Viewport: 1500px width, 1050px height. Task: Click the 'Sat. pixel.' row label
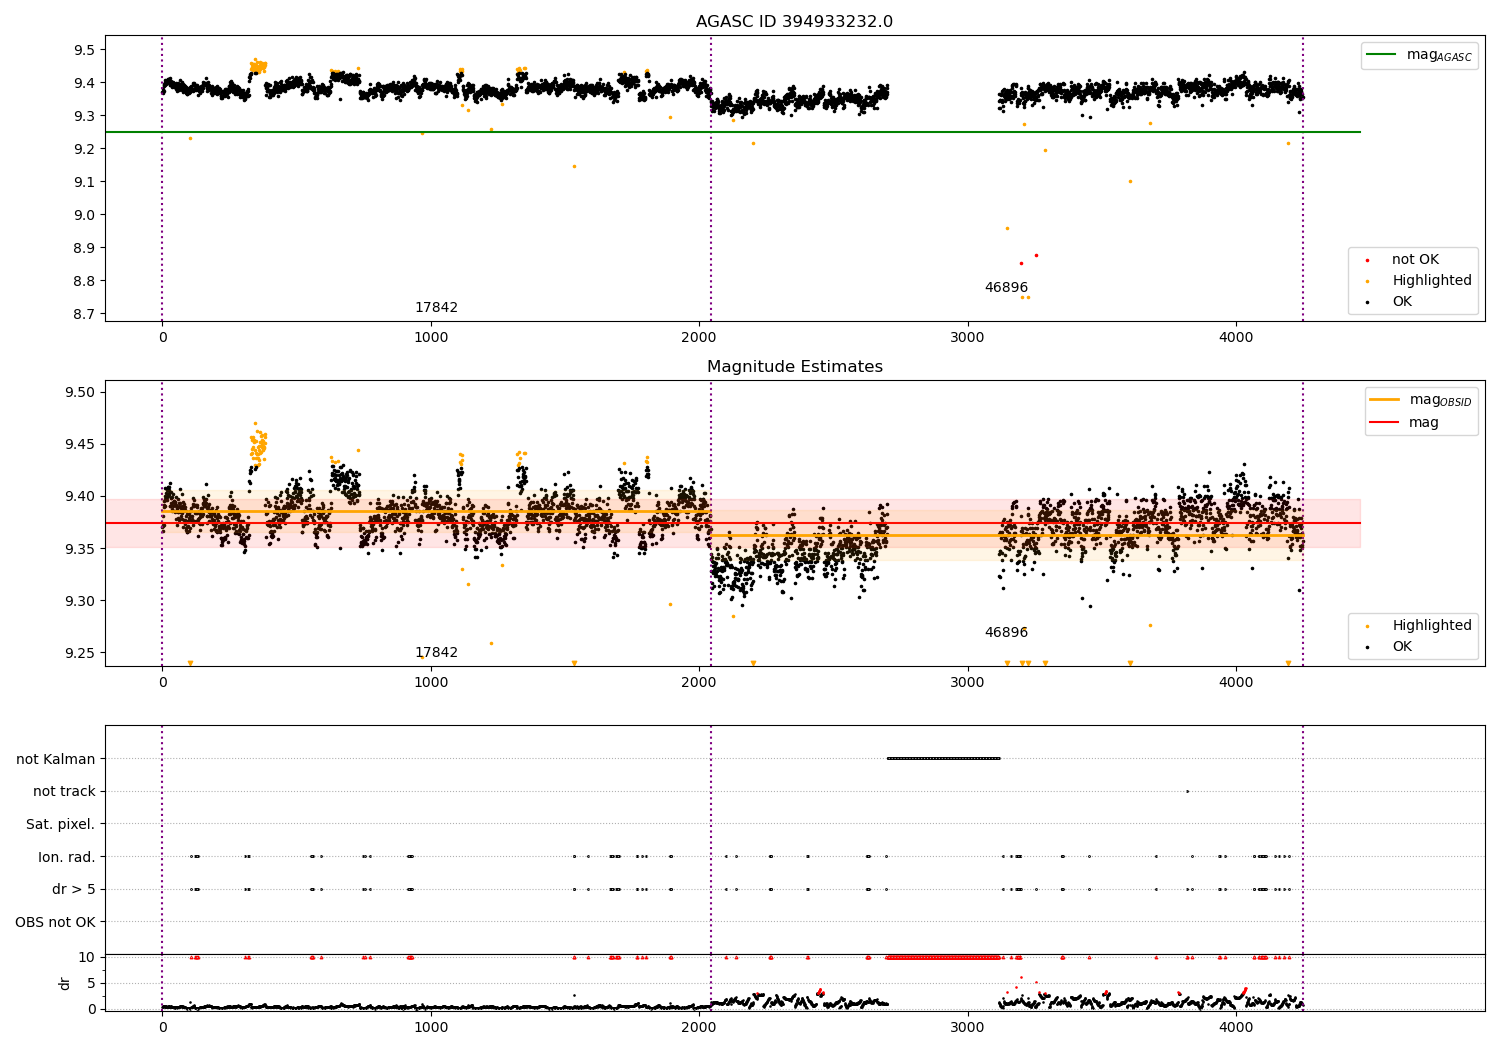pyautogui.click(x=61, y=824)
